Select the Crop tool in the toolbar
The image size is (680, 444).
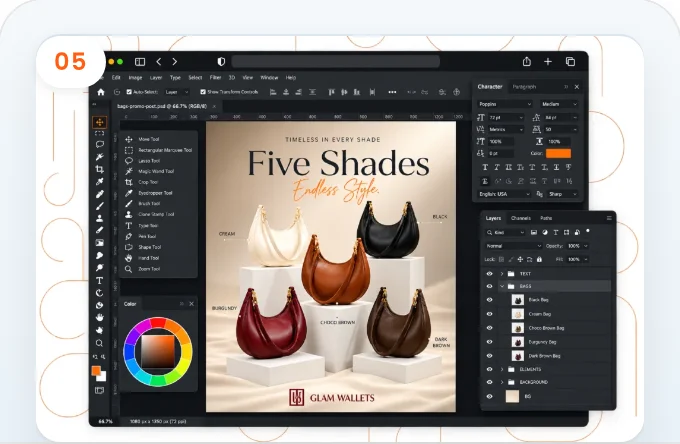click(x=100, y=169)
